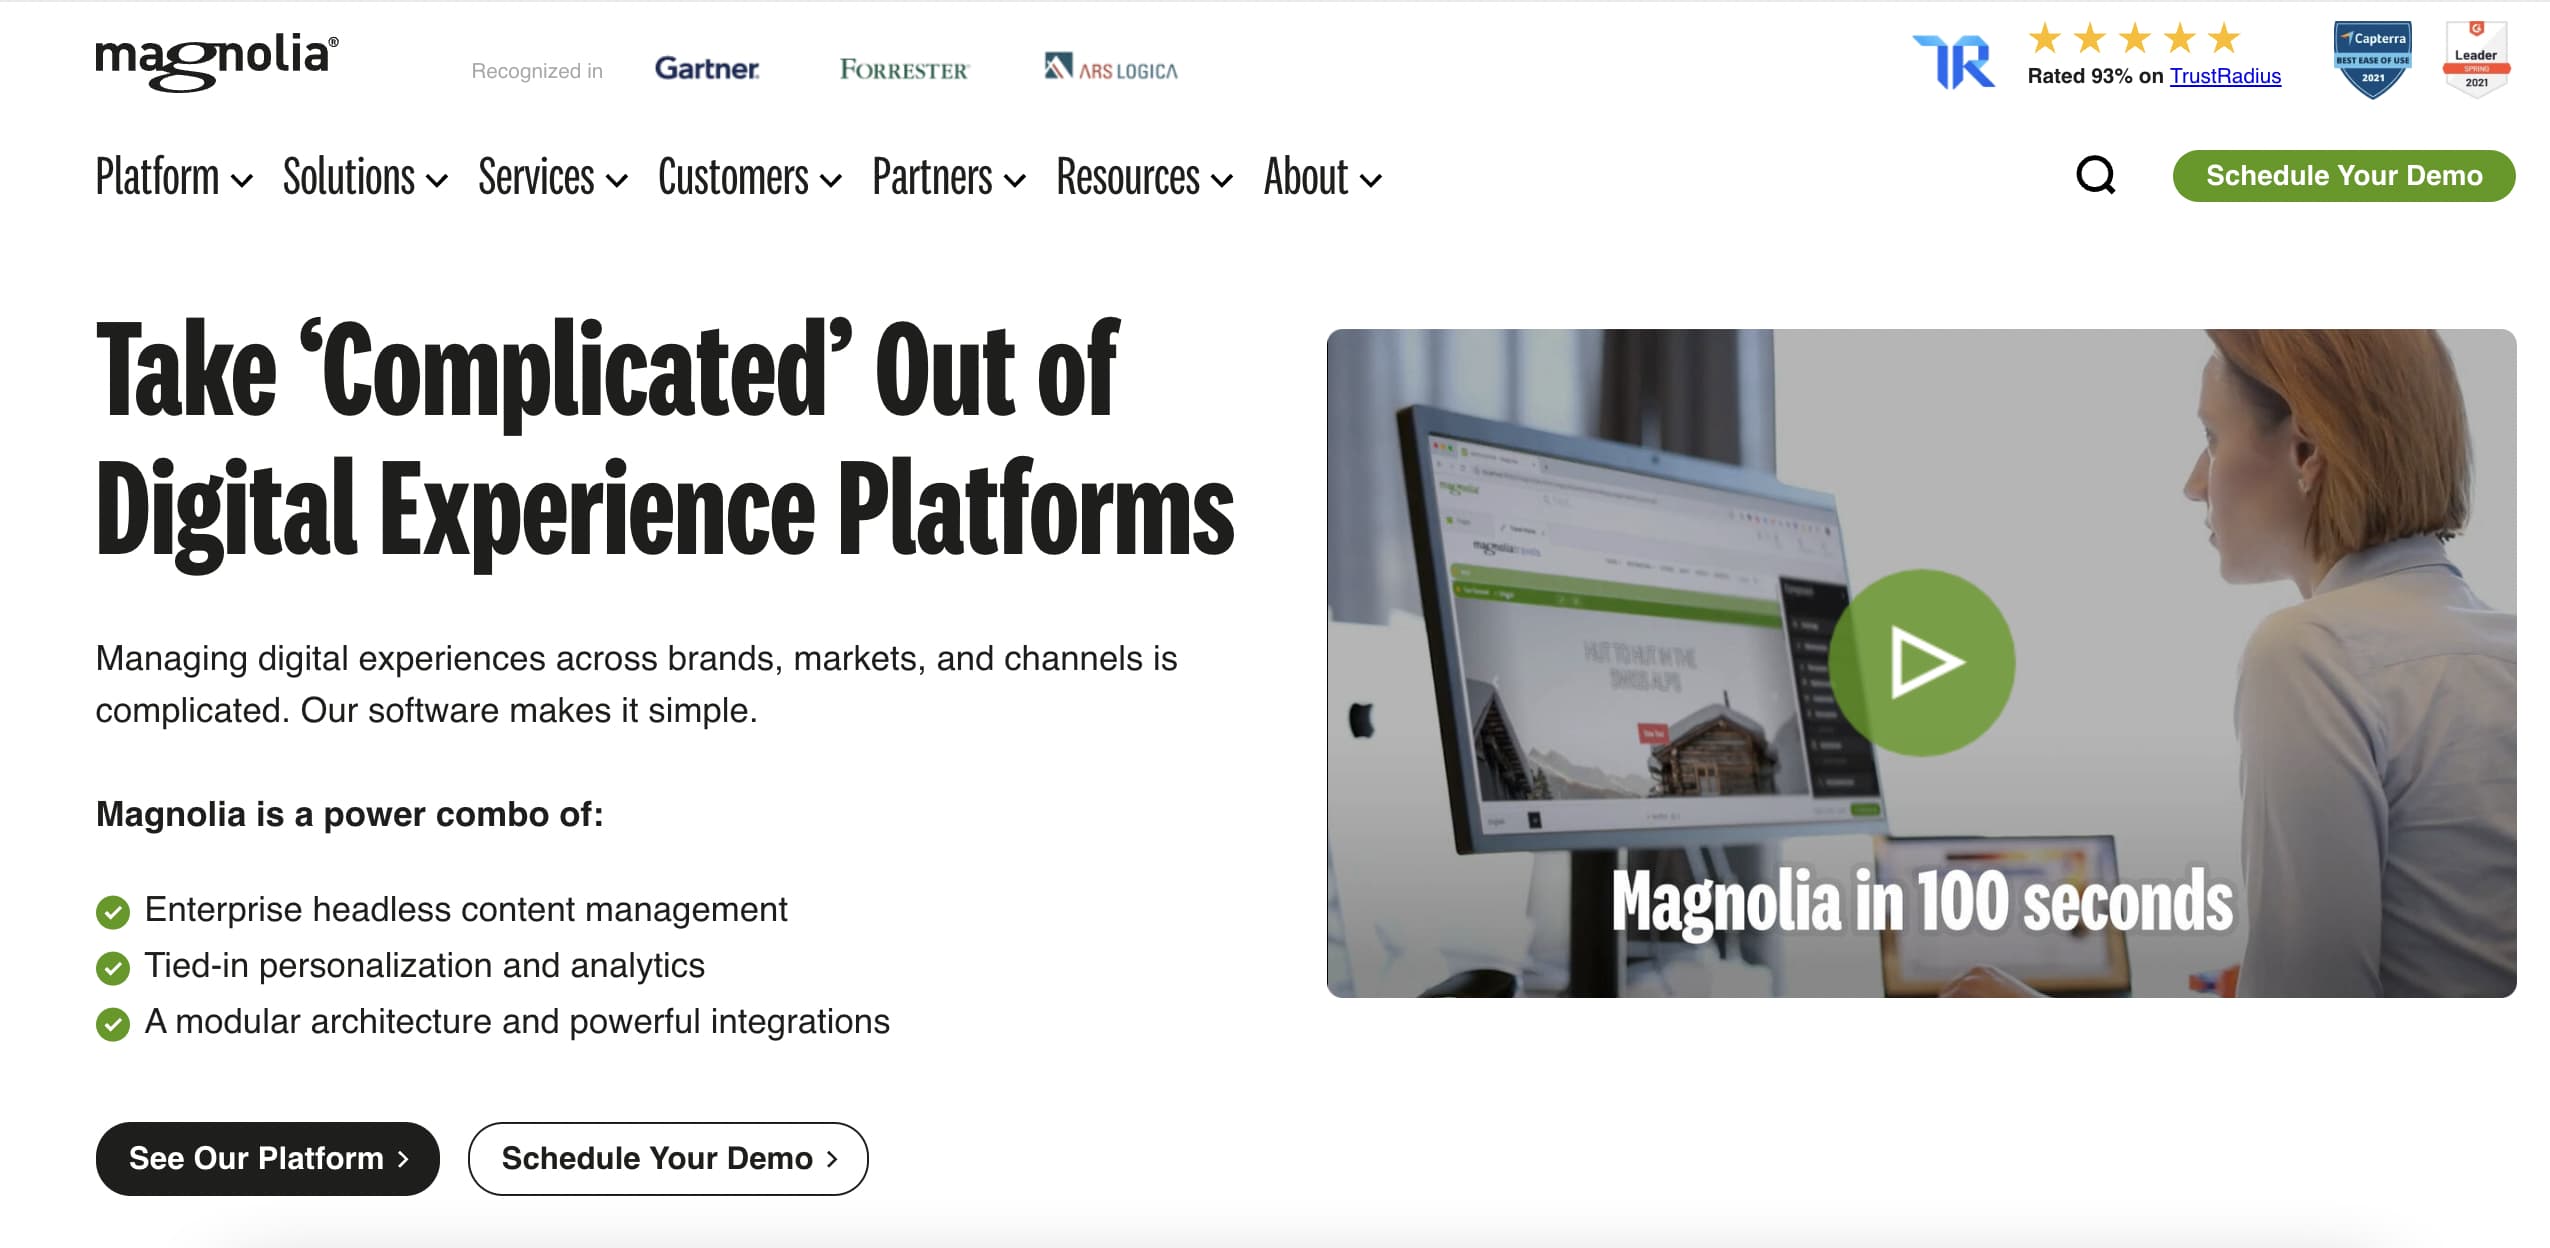Expand the Platform menu chevron
Viewport: 2550px width, 1248px height.
pyautogui.click(x=242, y=181)
